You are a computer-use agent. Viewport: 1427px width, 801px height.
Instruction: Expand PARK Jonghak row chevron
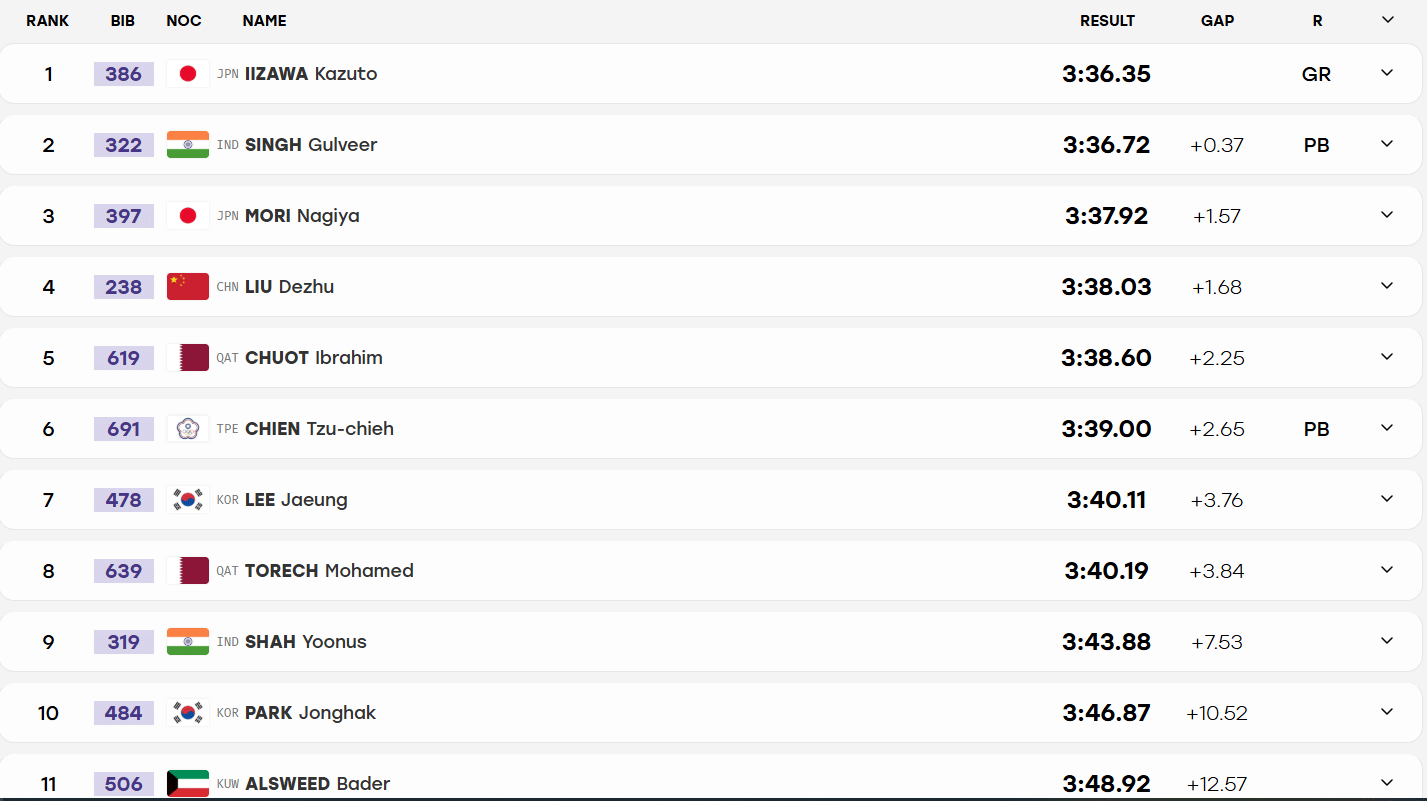[1387, 712]
